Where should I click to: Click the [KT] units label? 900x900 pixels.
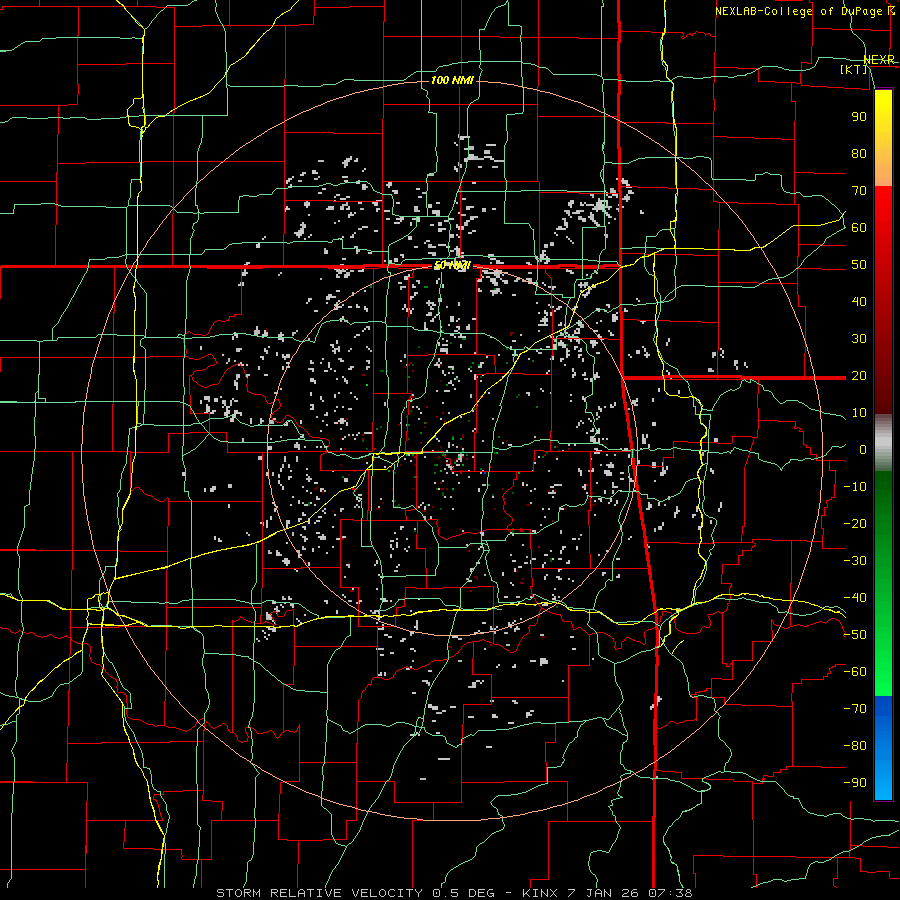coord(854,69)
